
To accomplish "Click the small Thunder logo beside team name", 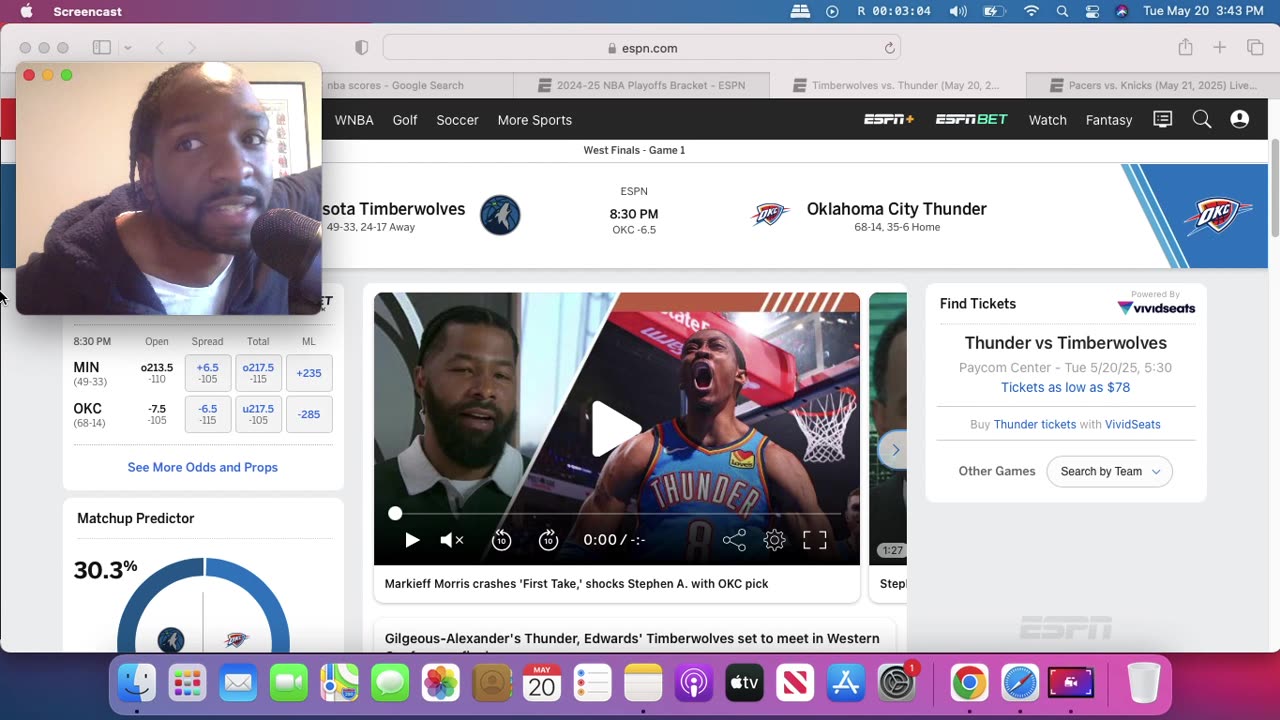I will [771, 215].
